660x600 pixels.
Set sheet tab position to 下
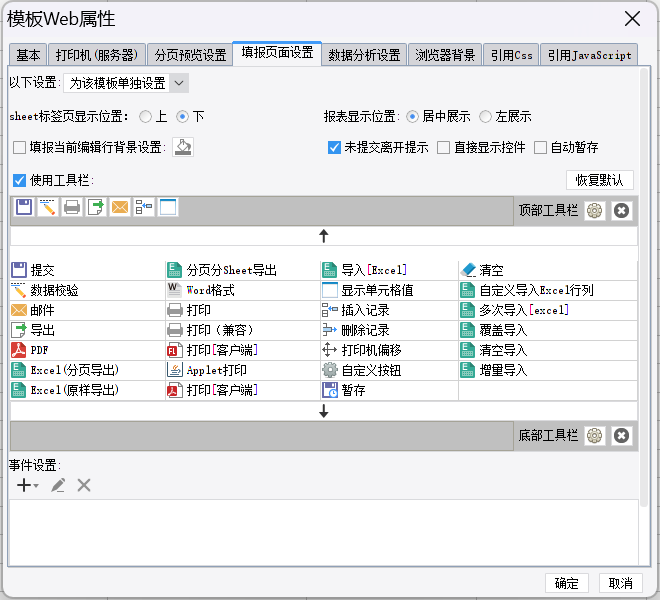182,117
